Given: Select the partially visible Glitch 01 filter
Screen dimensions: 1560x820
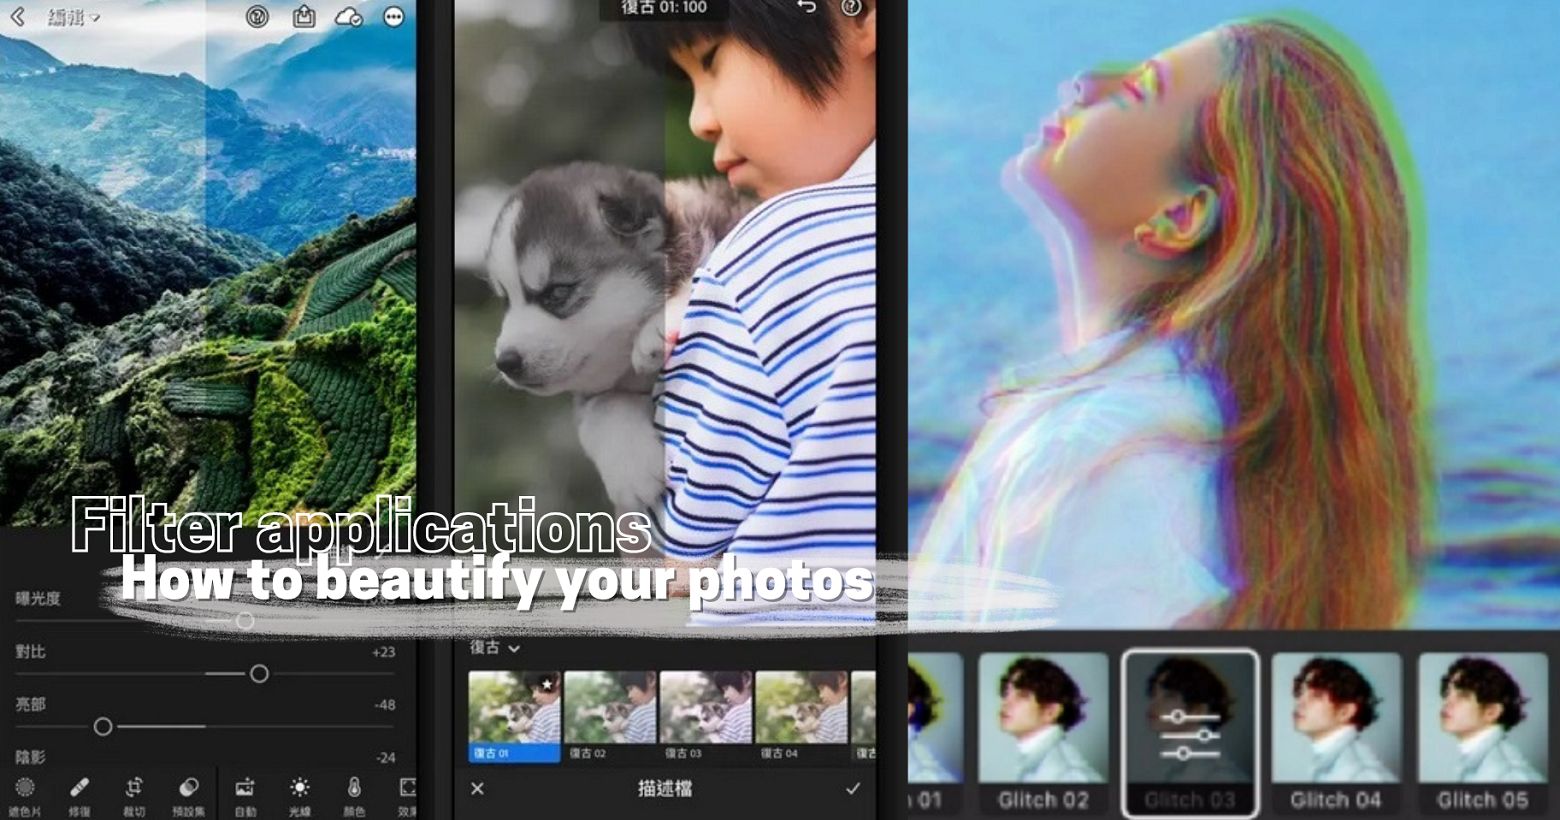Looking at the screenshot, I should [x=935, y=732].
